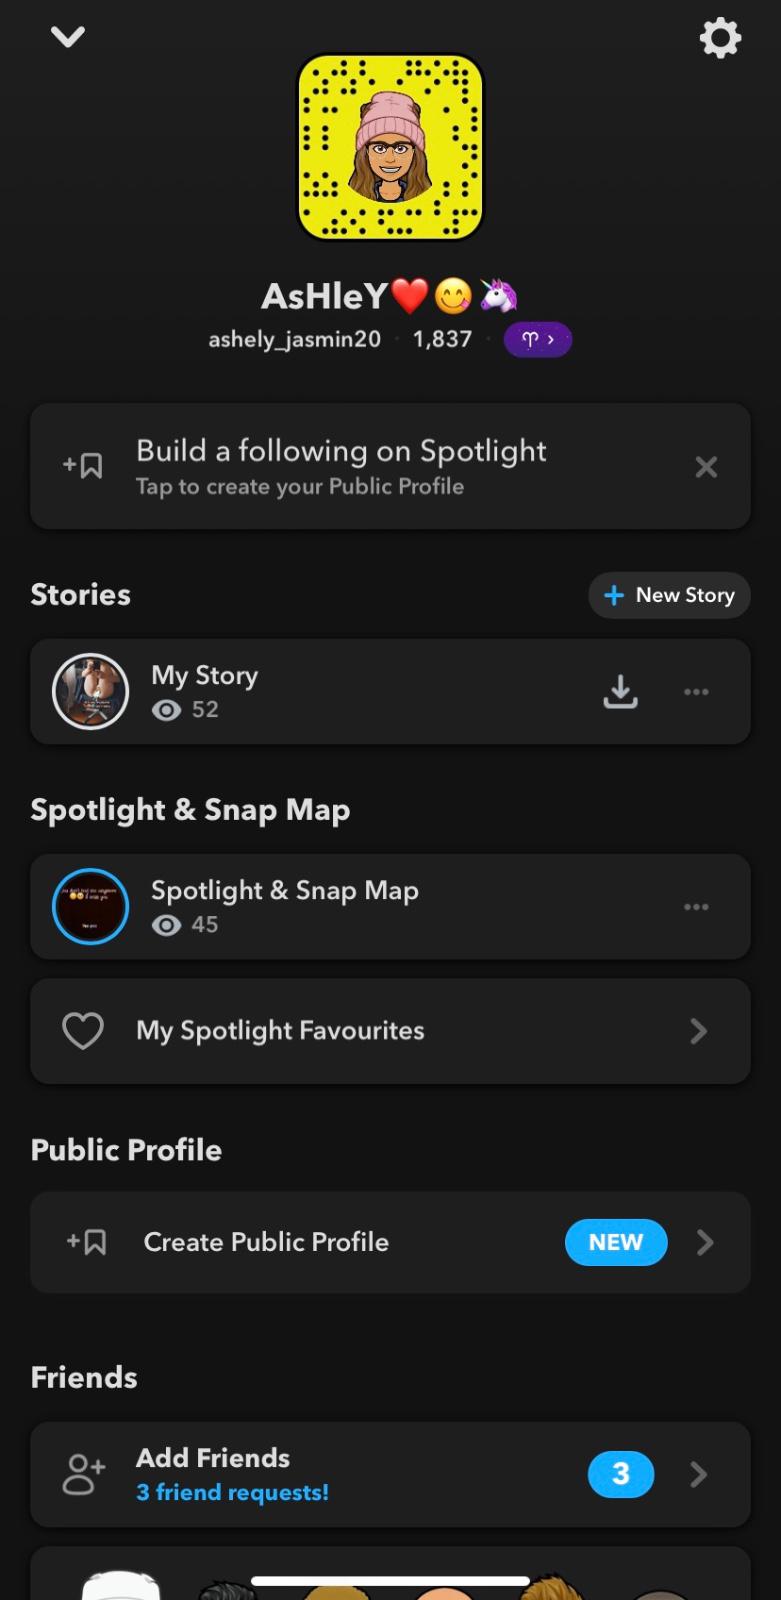Open Add Friends via the person-plus icon

click(x=84, y=1474)
